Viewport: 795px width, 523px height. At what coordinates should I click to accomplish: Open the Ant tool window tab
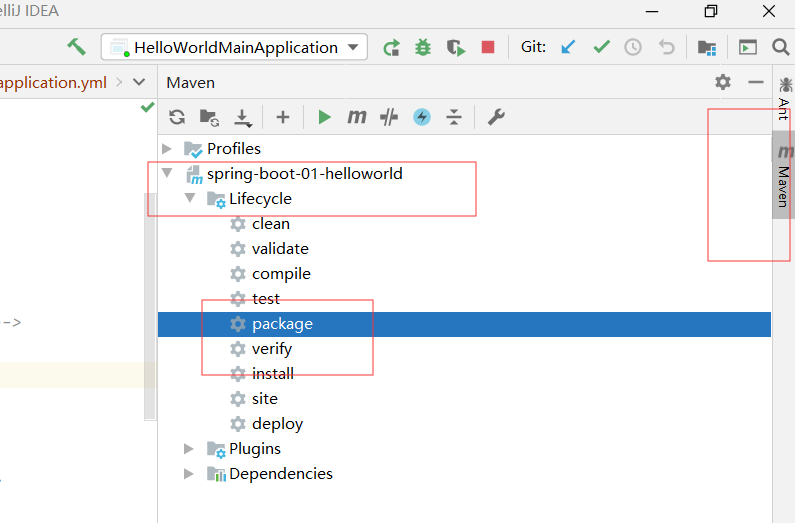click(784, 103)
